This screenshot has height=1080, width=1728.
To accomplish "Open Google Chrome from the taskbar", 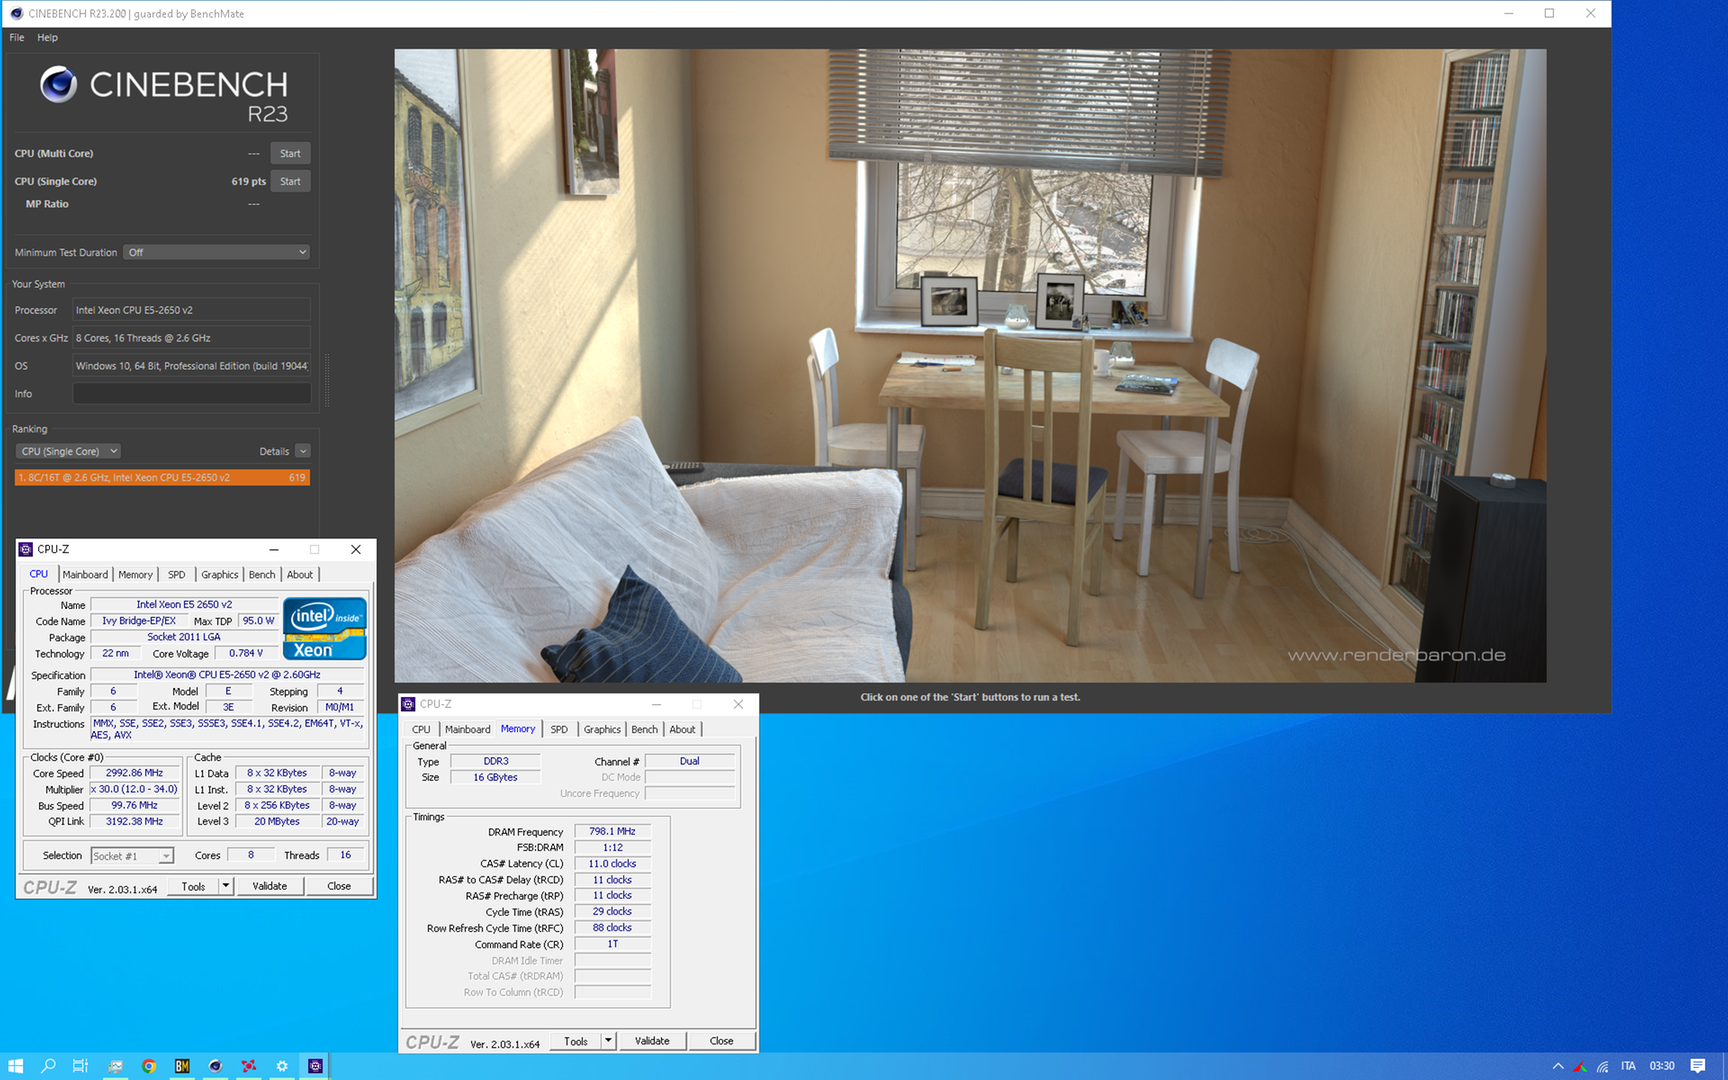I will tap(148, 1066).
